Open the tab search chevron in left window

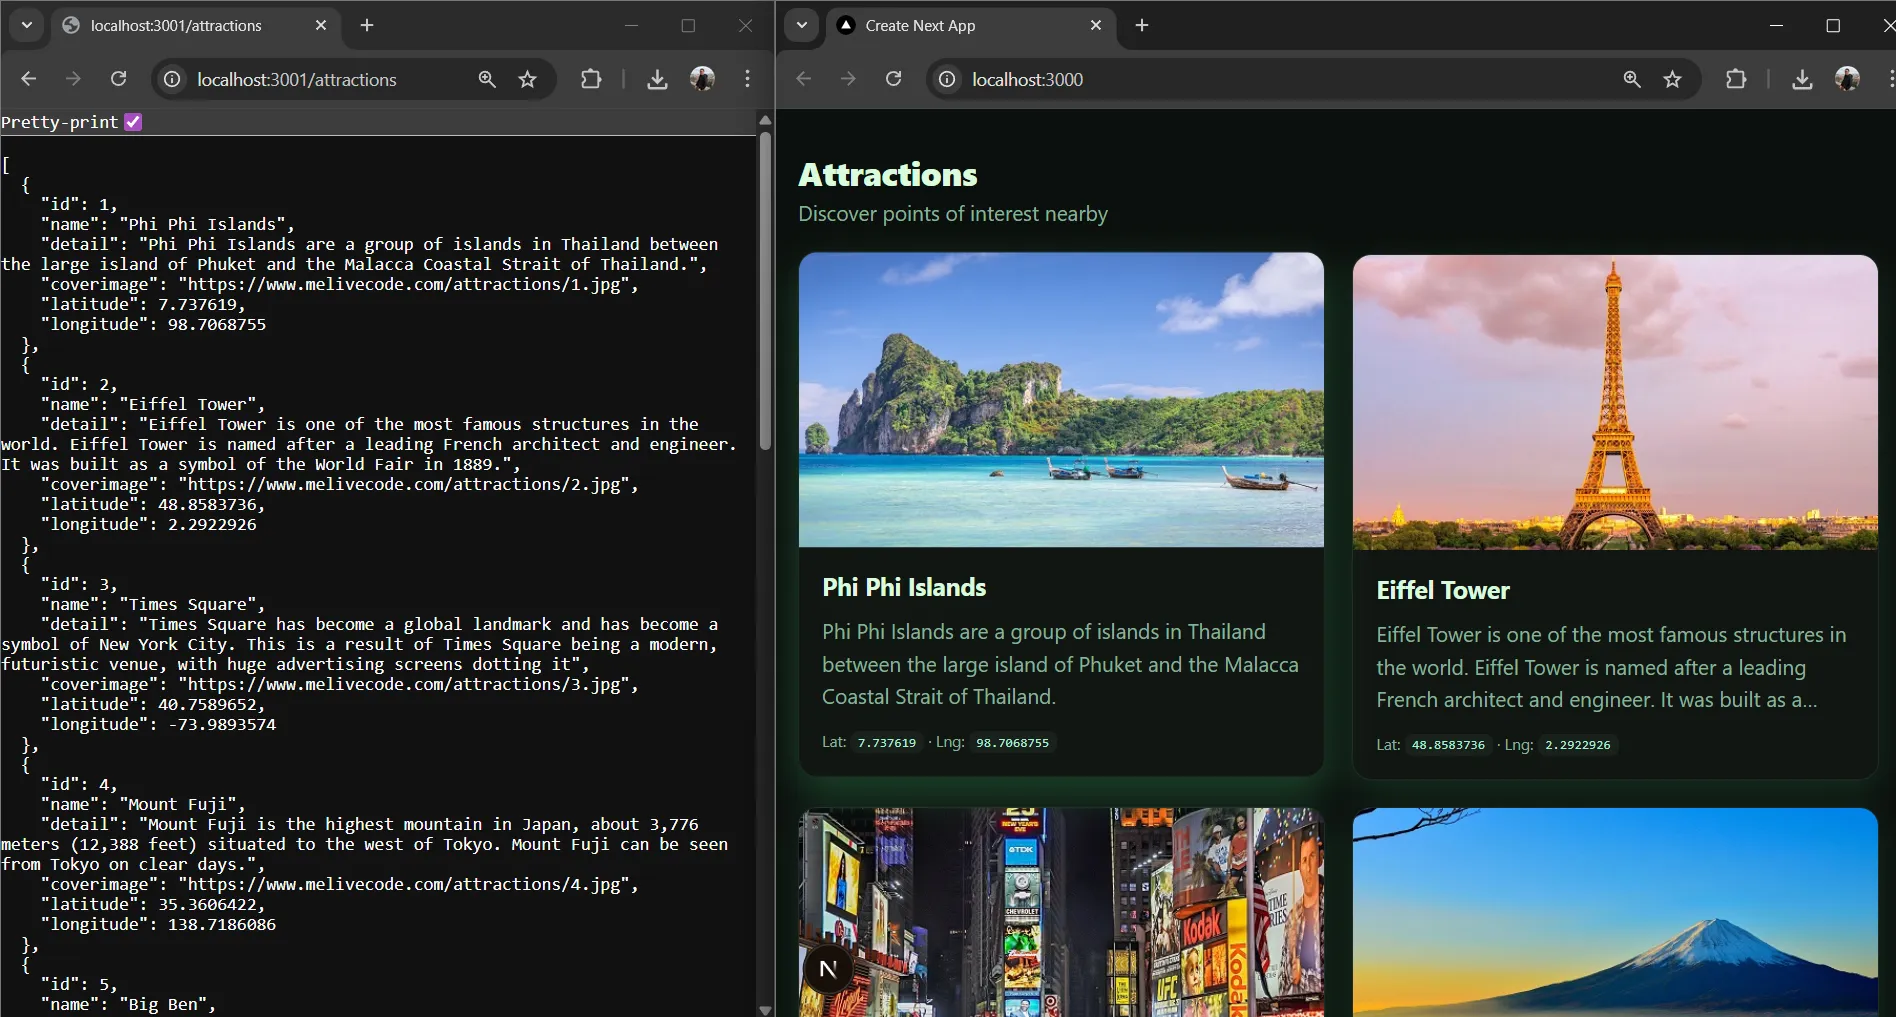pos(26,25)
